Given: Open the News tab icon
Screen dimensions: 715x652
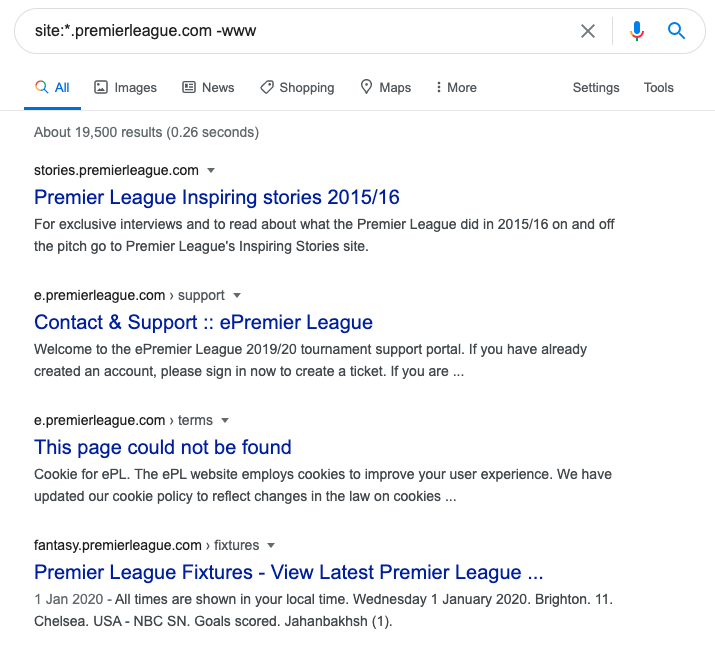Looking at the screenshot, I should 189,87.
